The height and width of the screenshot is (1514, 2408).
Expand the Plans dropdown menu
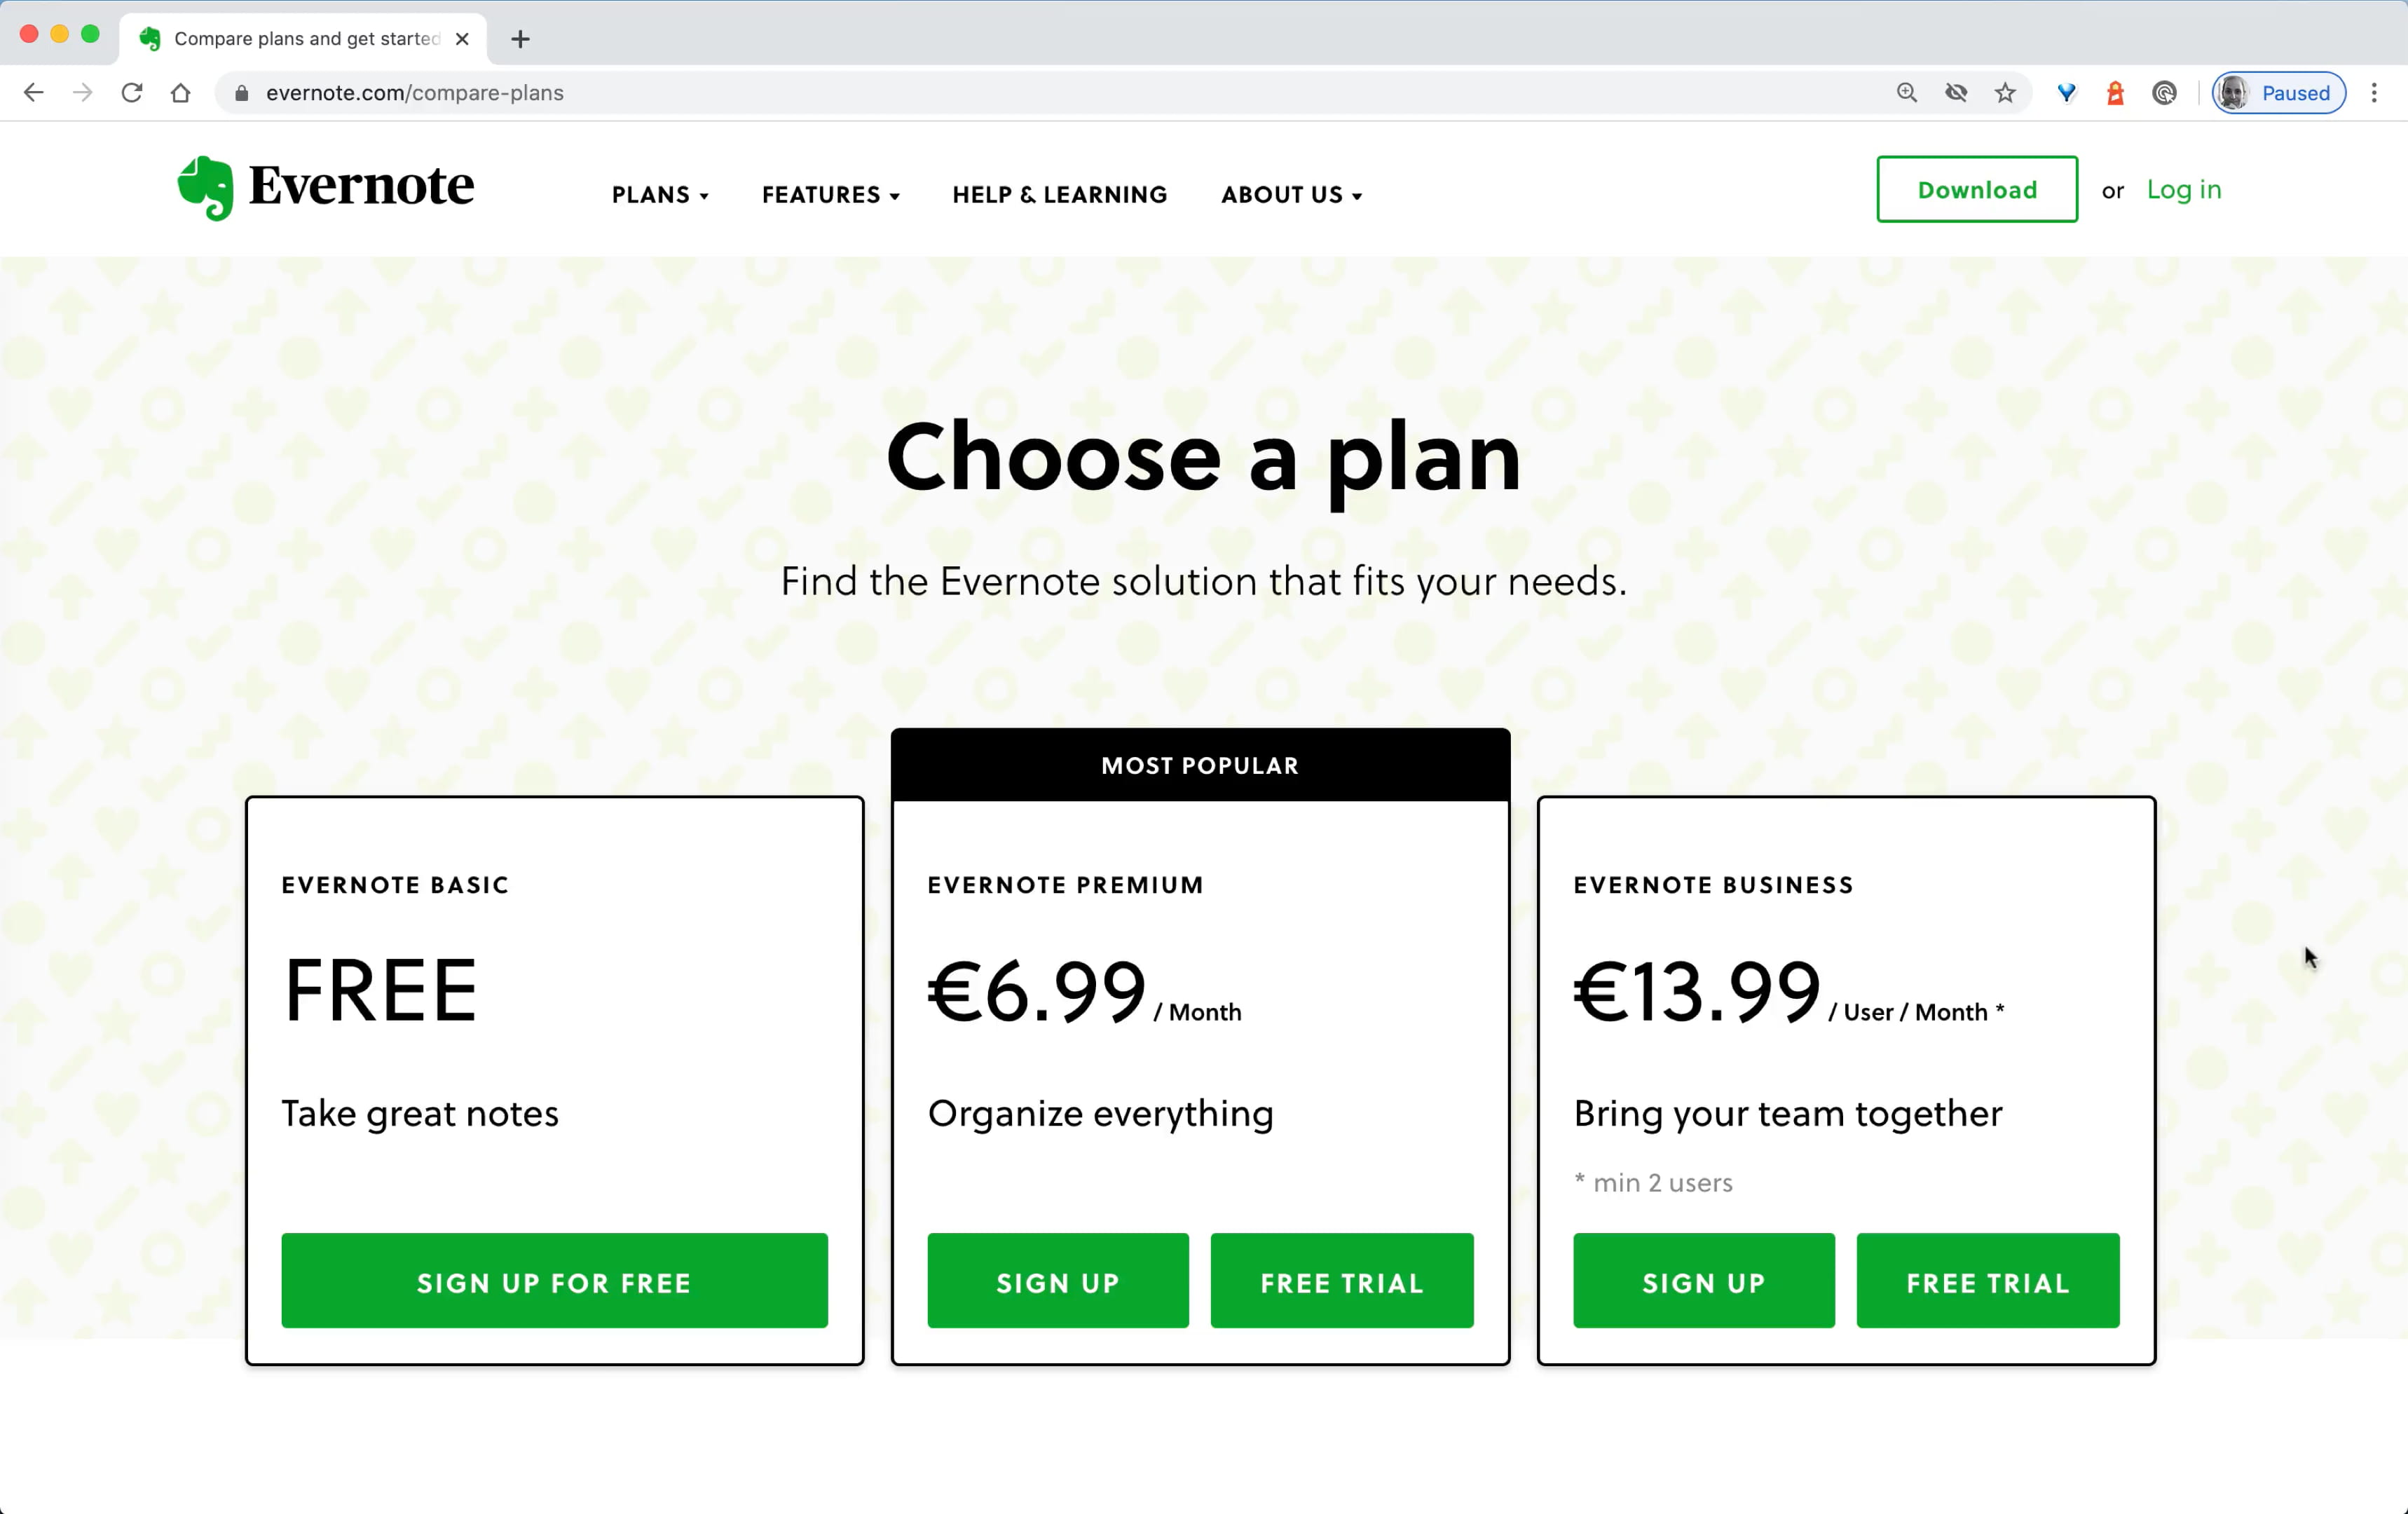pyautogui.click(x=660, y=195)
